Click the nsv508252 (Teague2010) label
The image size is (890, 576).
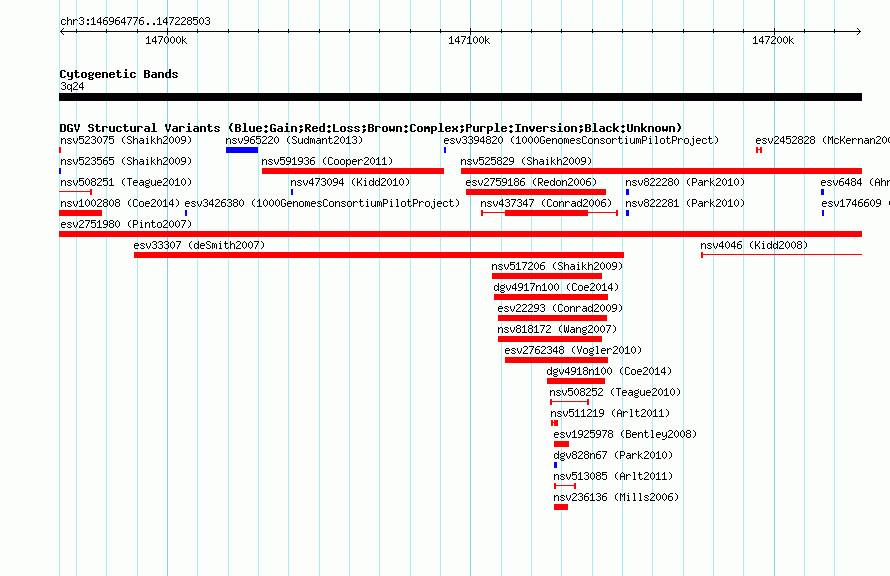[x=615, y=392]
